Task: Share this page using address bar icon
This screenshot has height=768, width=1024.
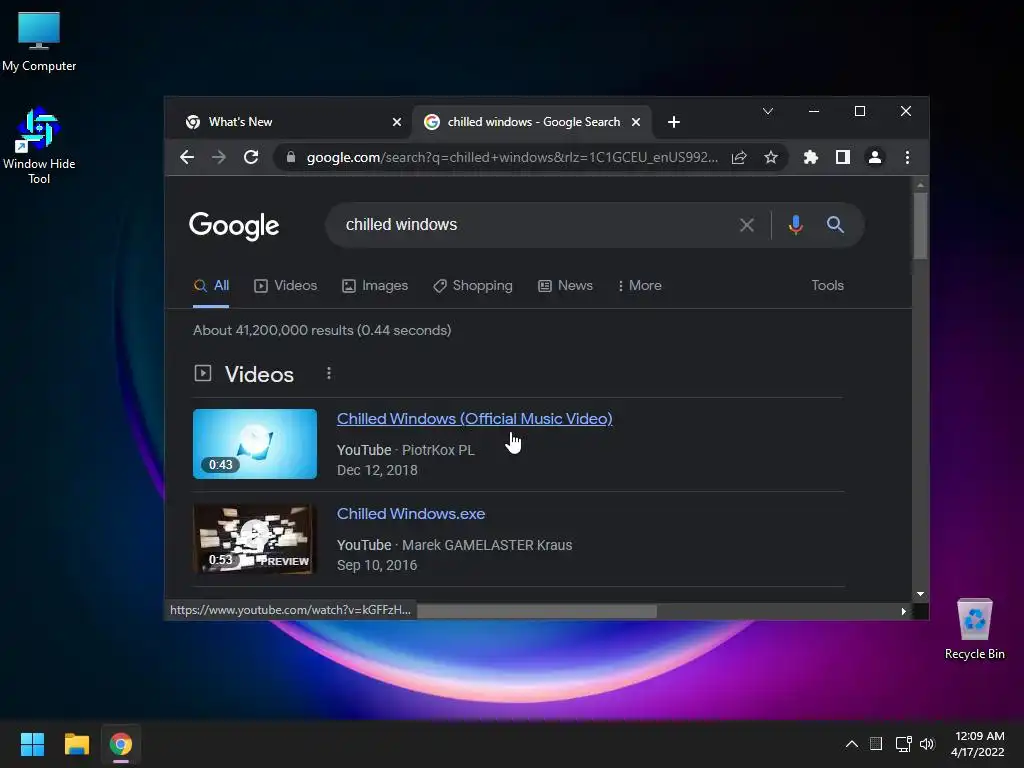Action: click(x=739, y=157)
